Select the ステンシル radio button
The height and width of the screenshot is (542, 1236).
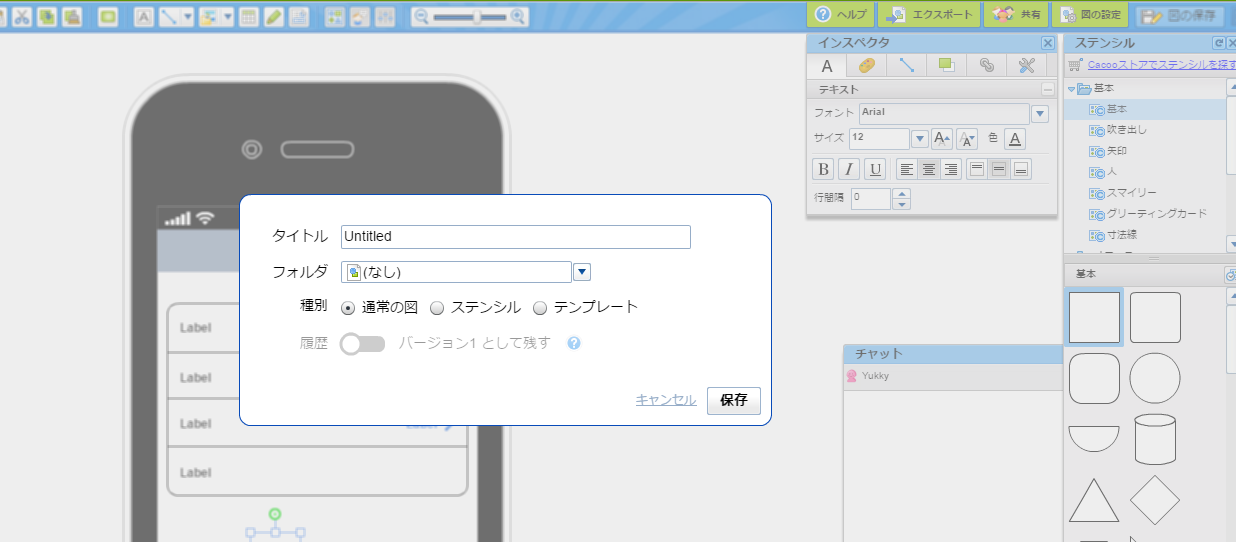pyautogui.click(x=437, y=308)
